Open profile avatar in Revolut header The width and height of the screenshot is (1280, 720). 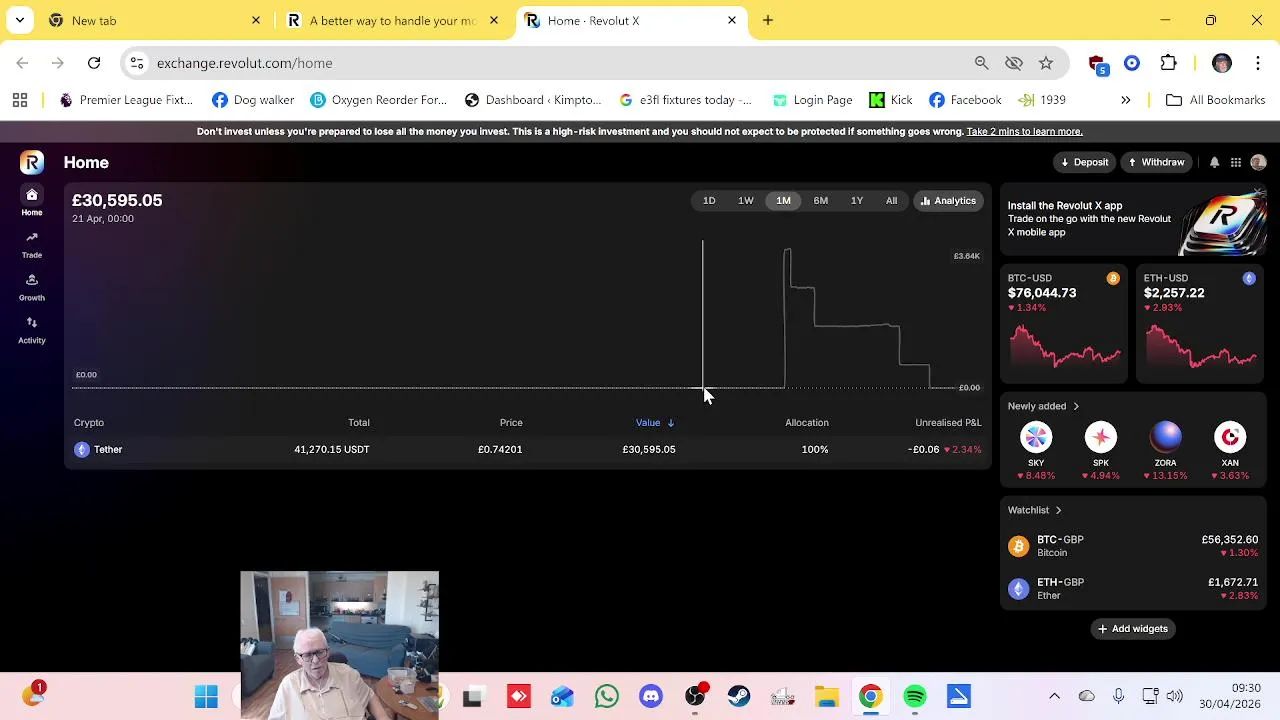(x=1258, y=162)
